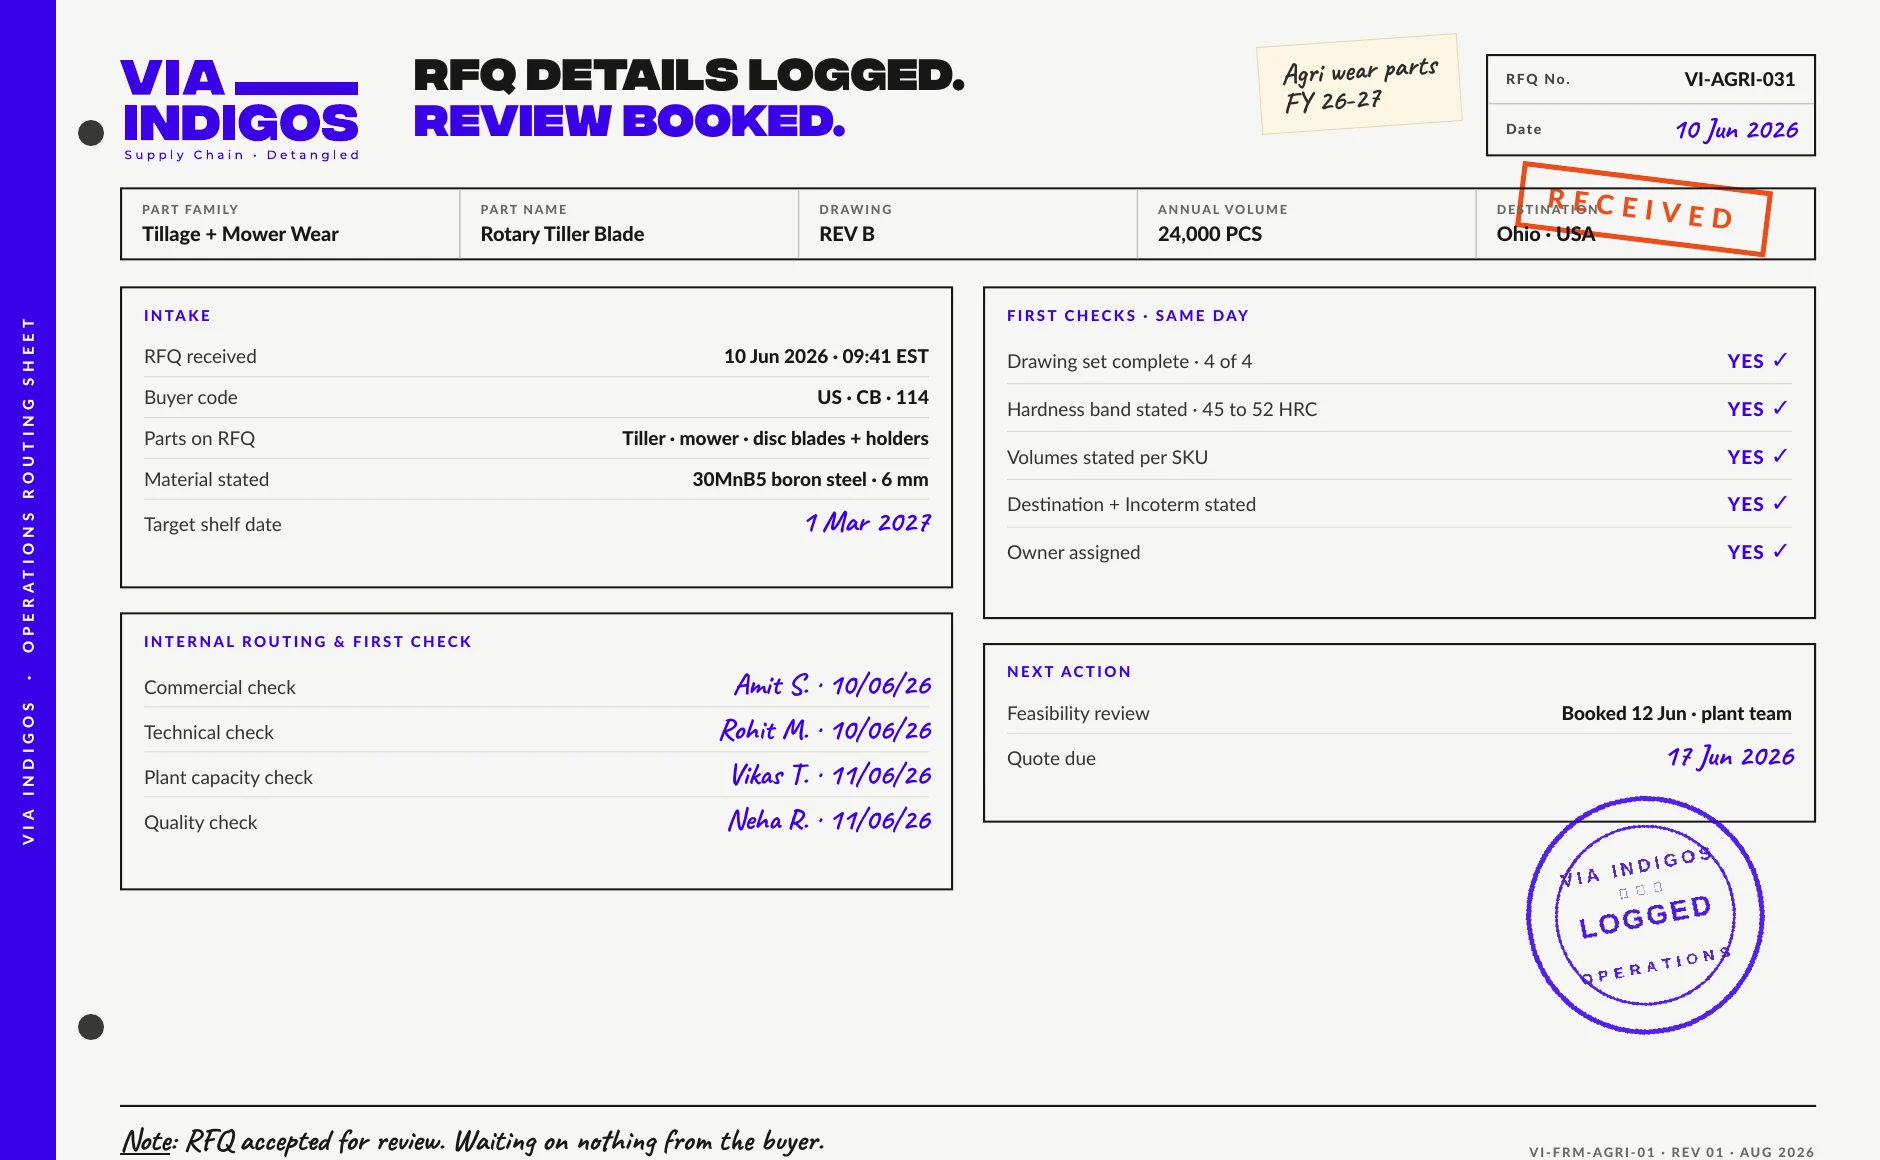Click the Technical check signature 'Rohit M.'
This screenshot has width=1880, height=1160.
tap(764, 730)
